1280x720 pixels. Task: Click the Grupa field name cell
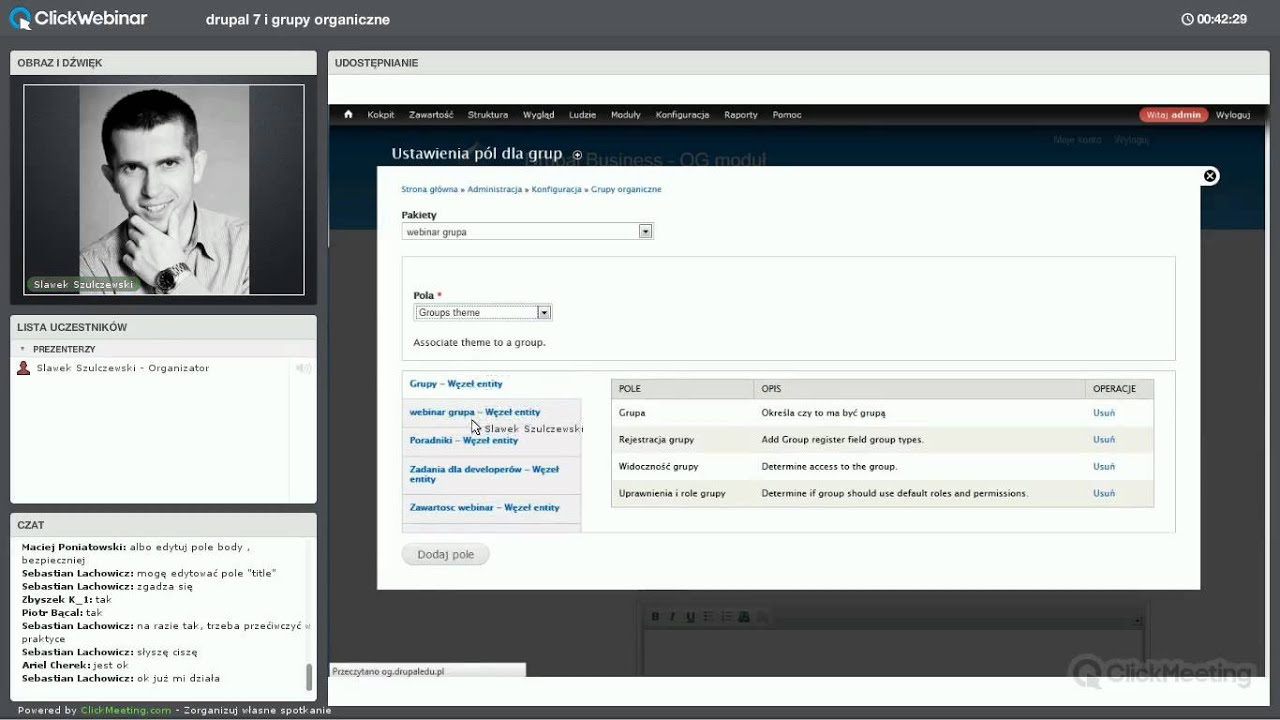pos(682,413)
